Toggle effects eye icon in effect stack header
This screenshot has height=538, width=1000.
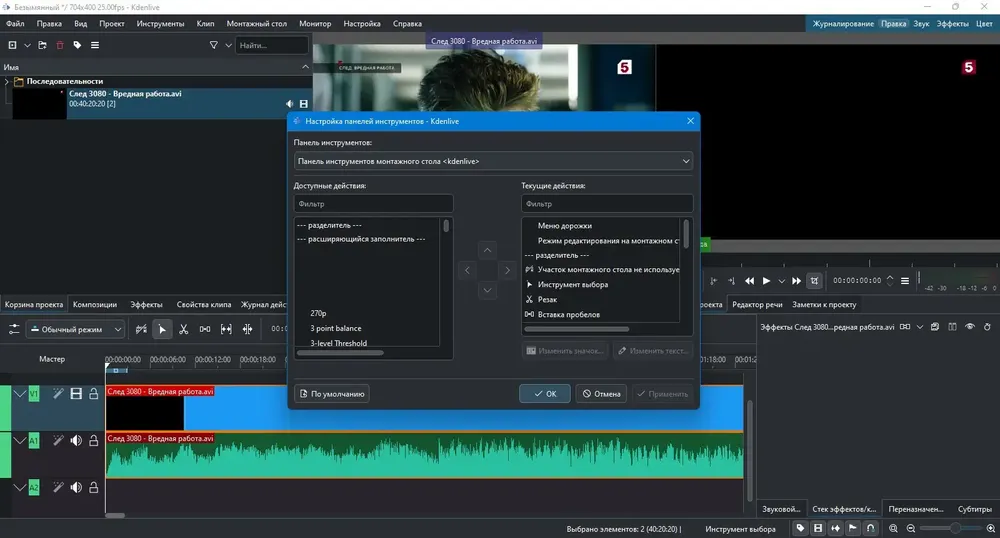pos(969,327)
